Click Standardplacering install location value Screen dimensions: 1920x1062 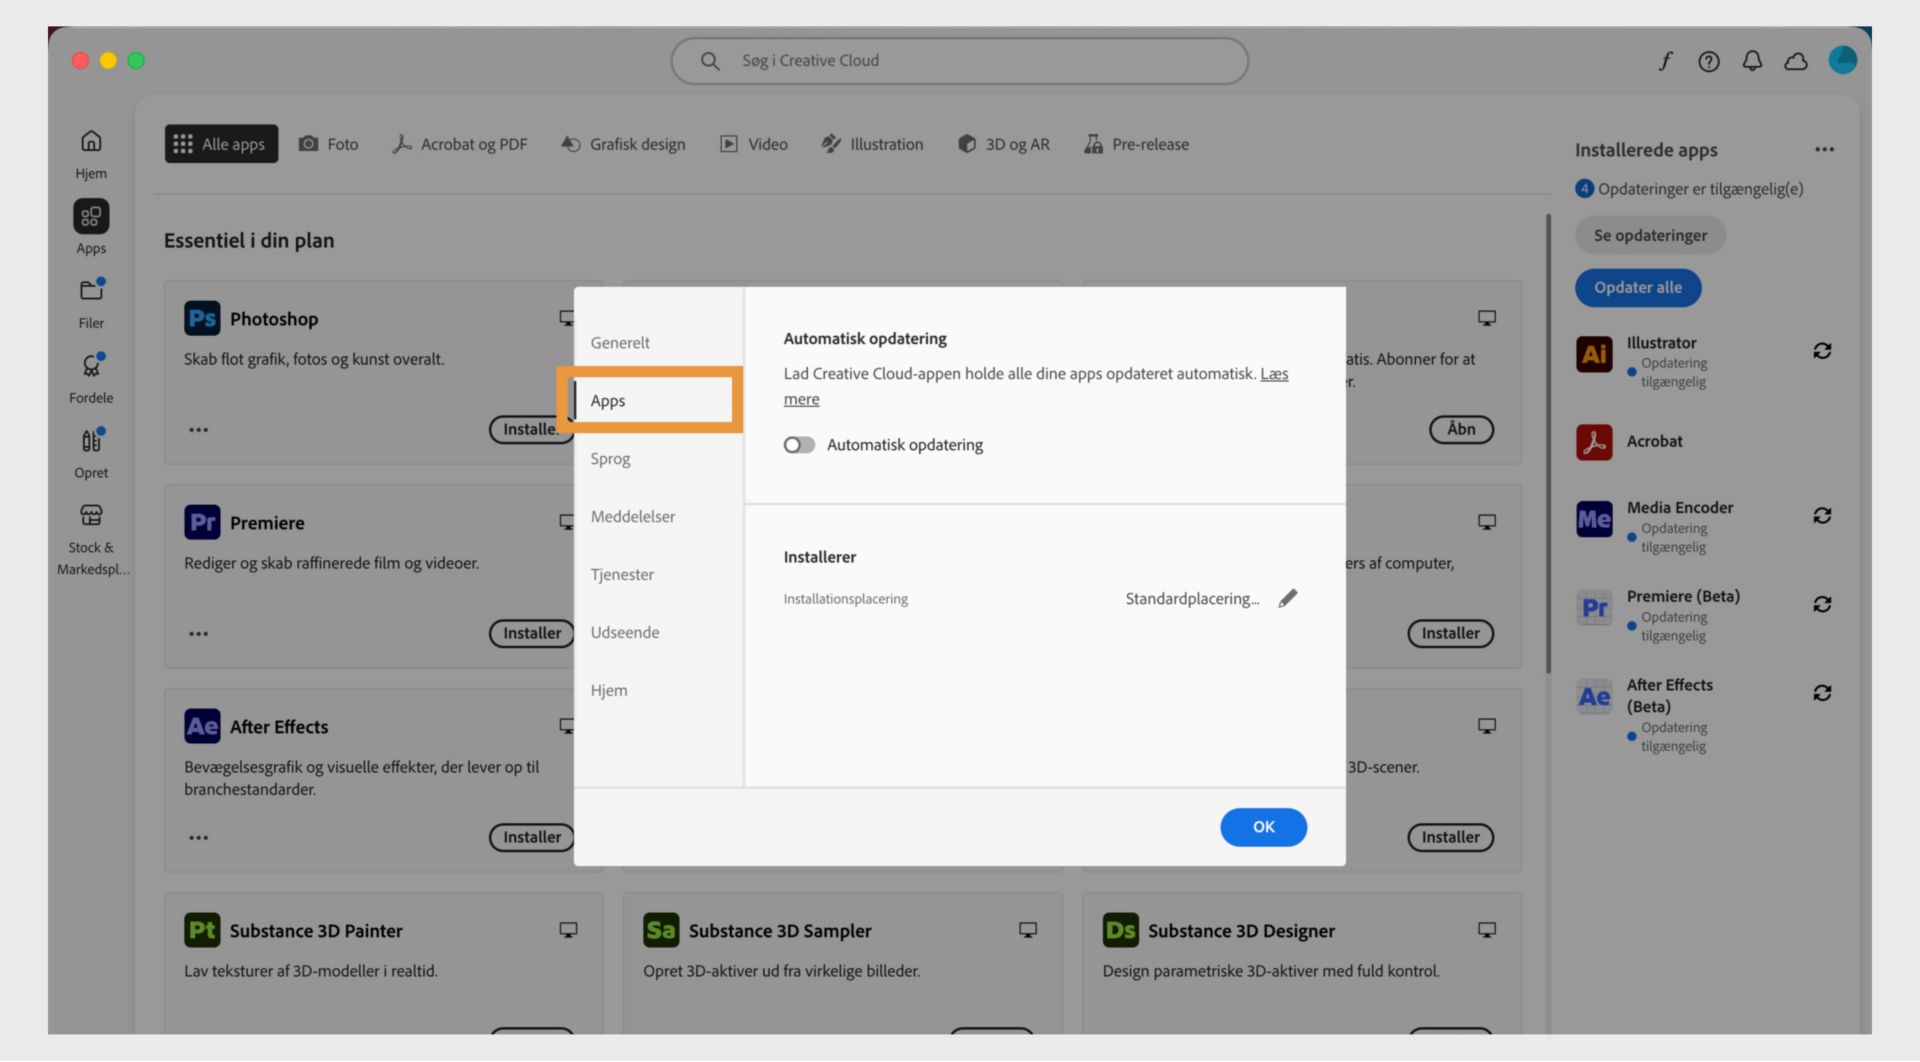point(1192,598)
